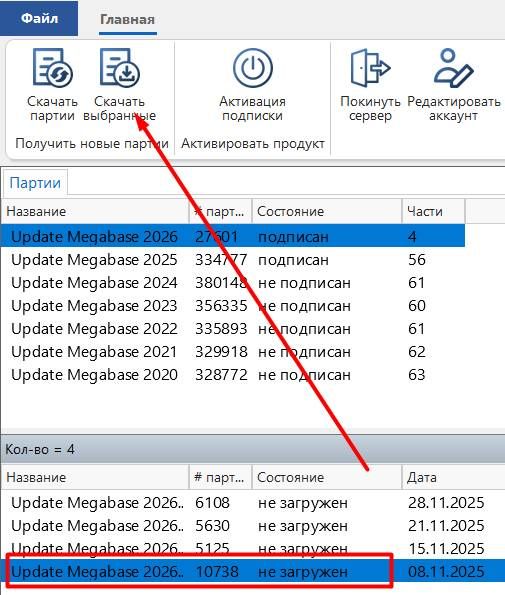Select row Update Megabase 2024
This screenshot has height=595, width=505.
click(233, 283)
